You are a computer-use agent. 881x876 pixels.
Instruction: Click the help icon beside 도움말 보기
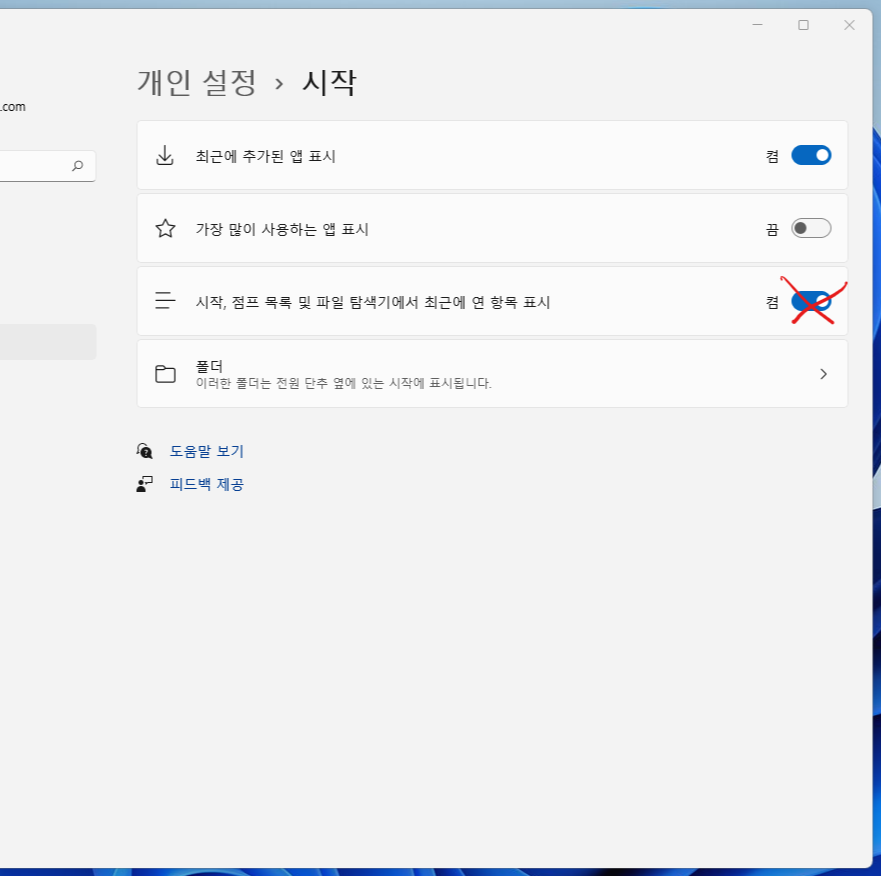[144, 451]
